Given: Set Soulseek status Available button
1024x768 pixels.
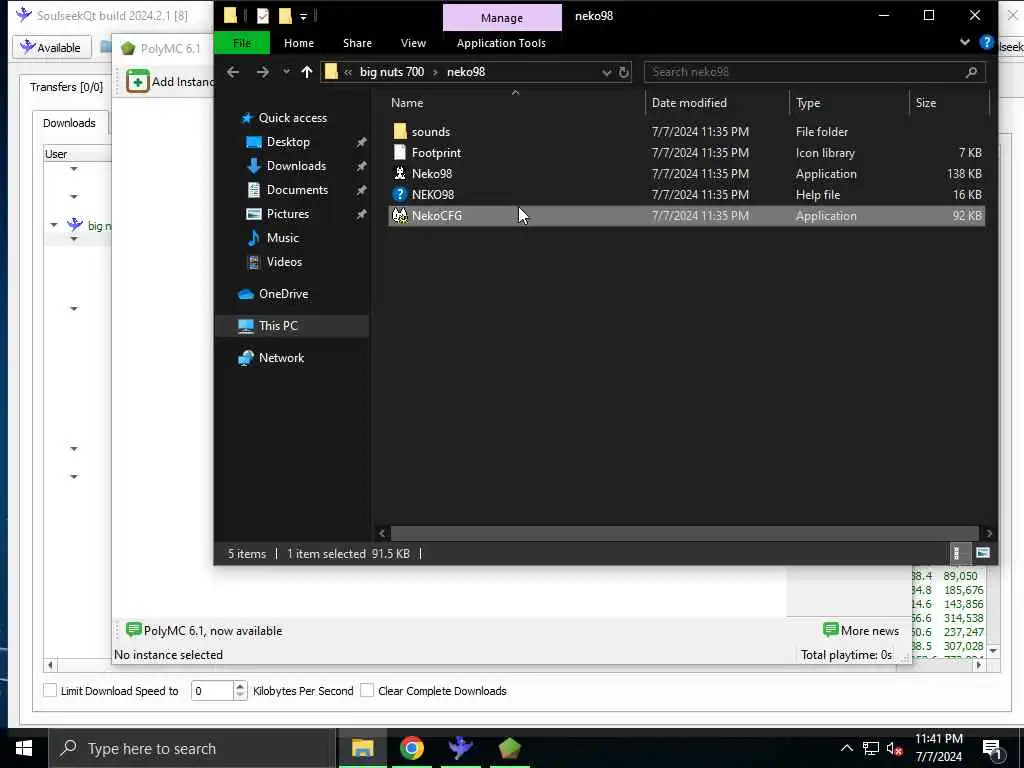Looking at the screenshot, I should 50,48.
